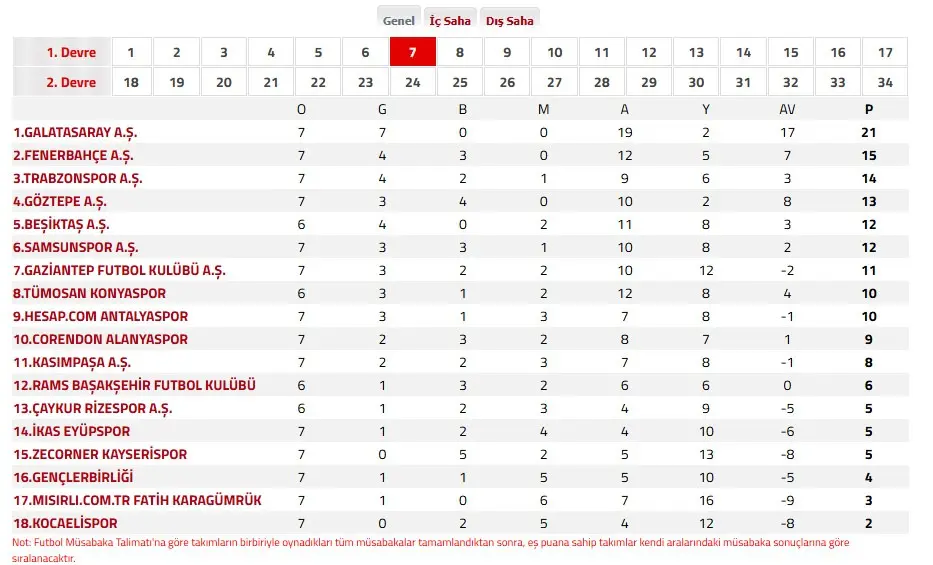This screenshot has width=933, height=565.
Task: Open Rams Başakşehir Futbol Kulübü link
Action: point(134,385)
